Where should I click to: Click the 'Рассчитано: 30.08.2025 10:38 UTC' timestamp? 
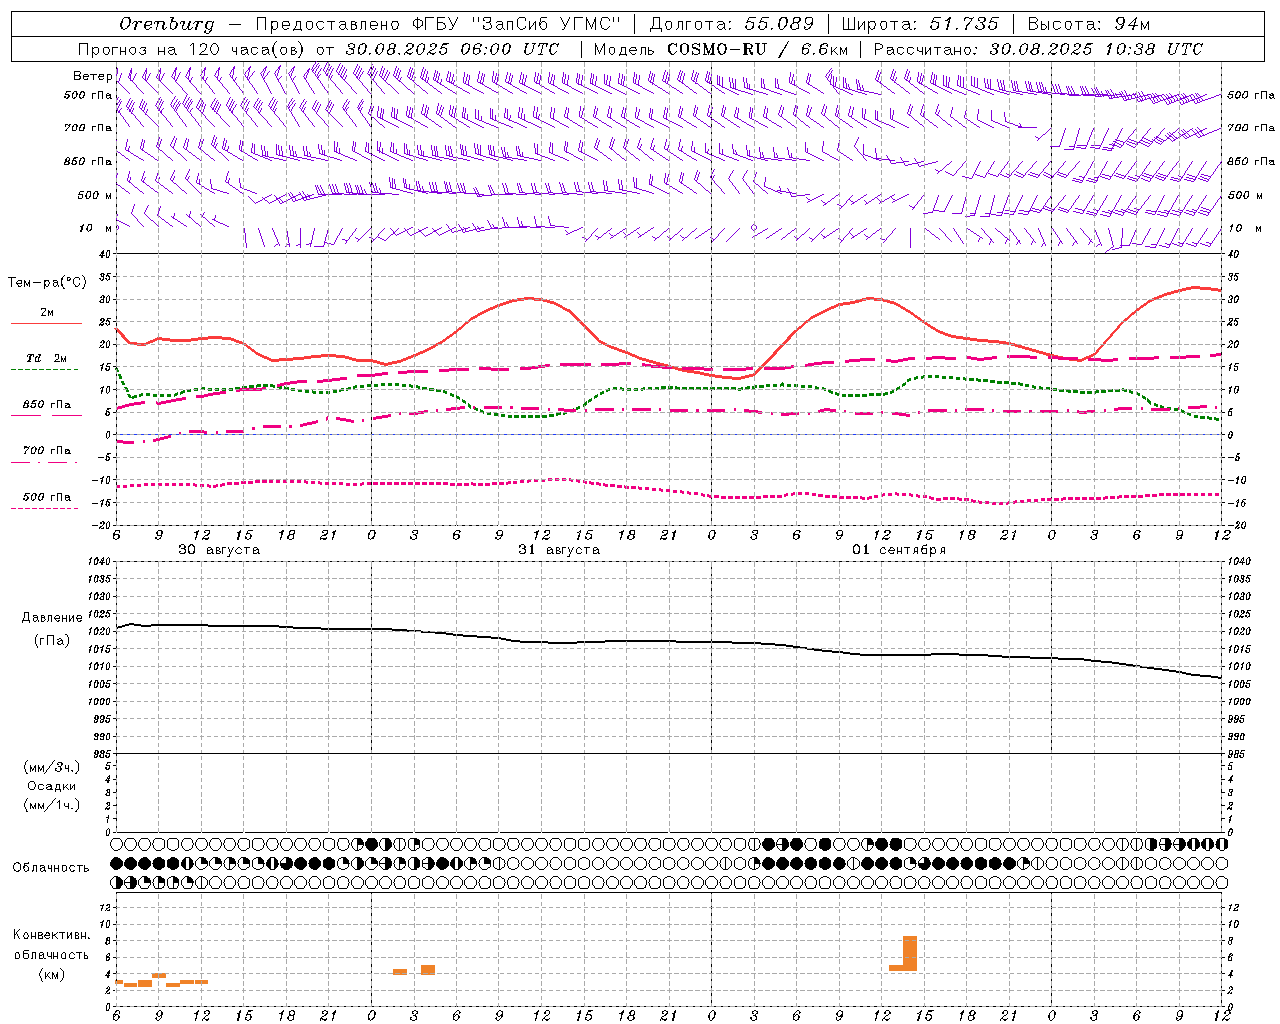(1038, 49)
